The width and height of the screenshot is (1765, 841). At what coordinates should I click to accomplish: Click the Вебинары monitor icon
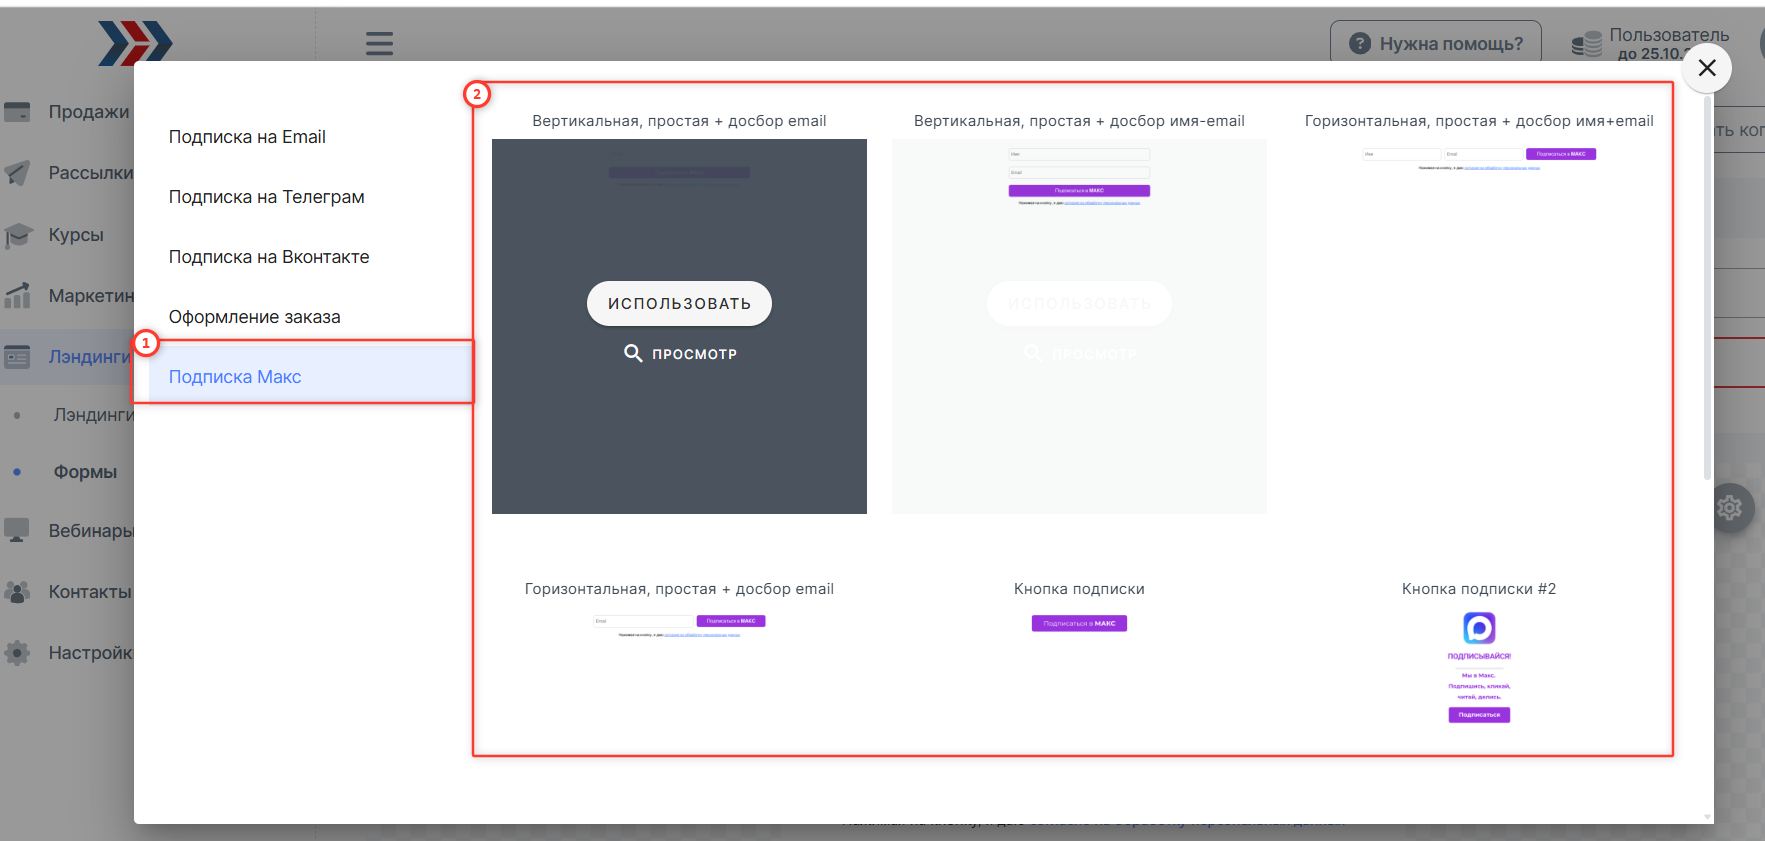[x=17, y=531]
